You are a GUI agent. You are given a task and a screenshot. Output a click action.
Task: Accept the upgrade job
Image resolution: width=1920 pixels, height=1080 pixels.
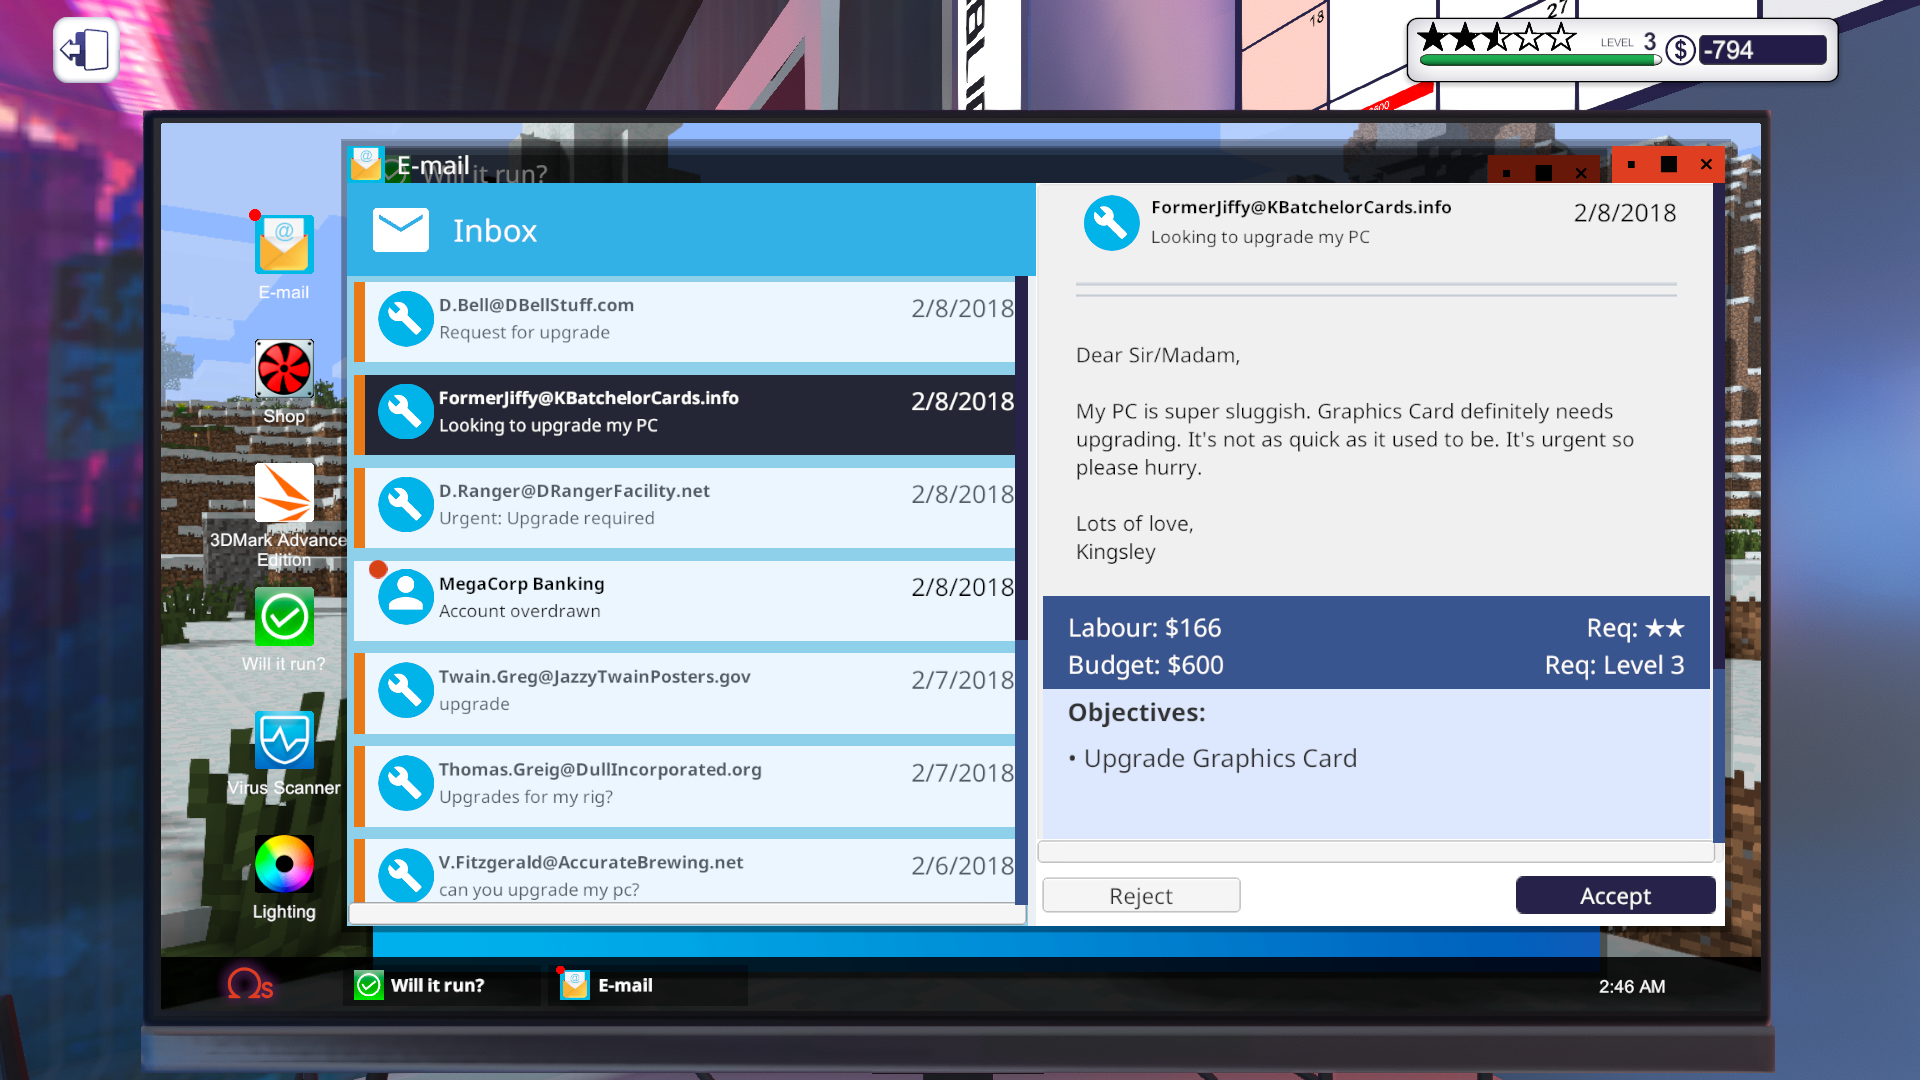point(1615,895)
